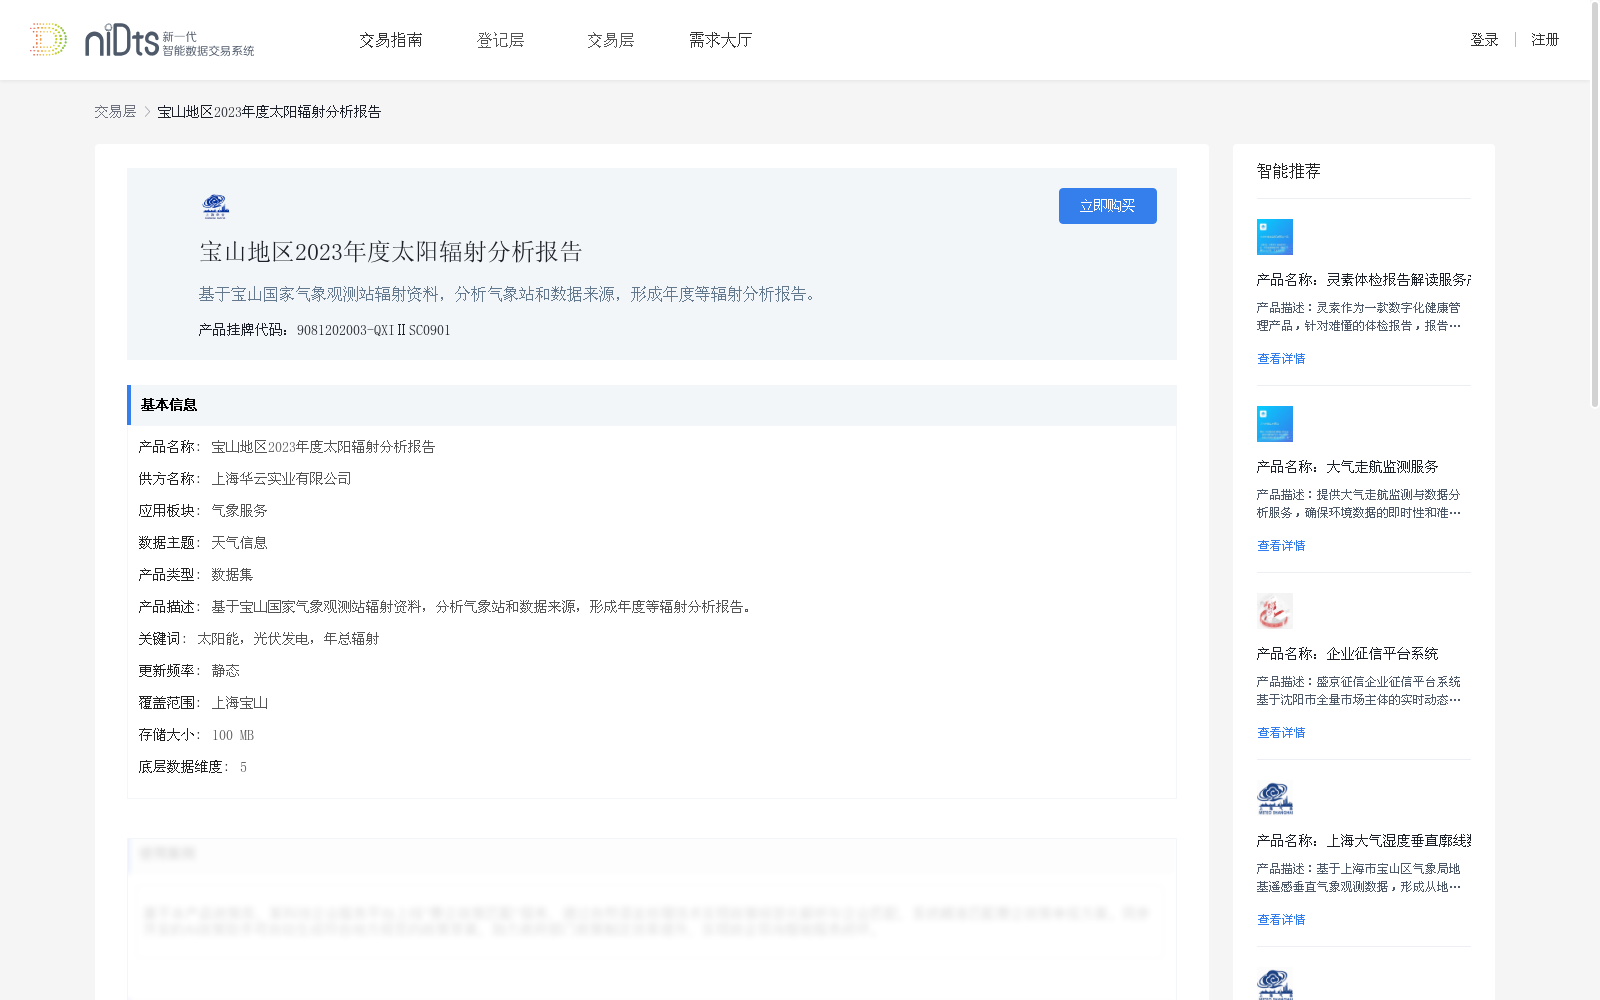1600x1000 pixels.
Task: Open product 大气走航监测服务 title
Action: point(1348,467)
